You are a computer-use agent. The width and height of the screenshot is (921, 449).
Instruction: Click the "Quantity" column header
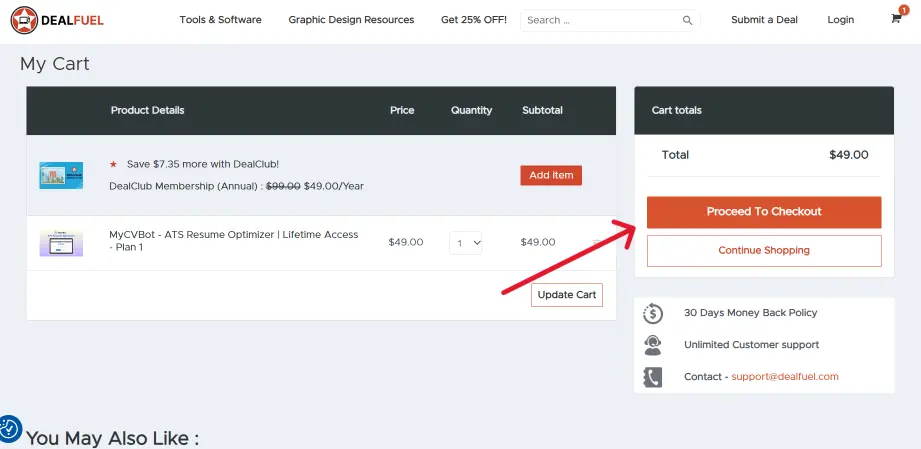[472, 110]
